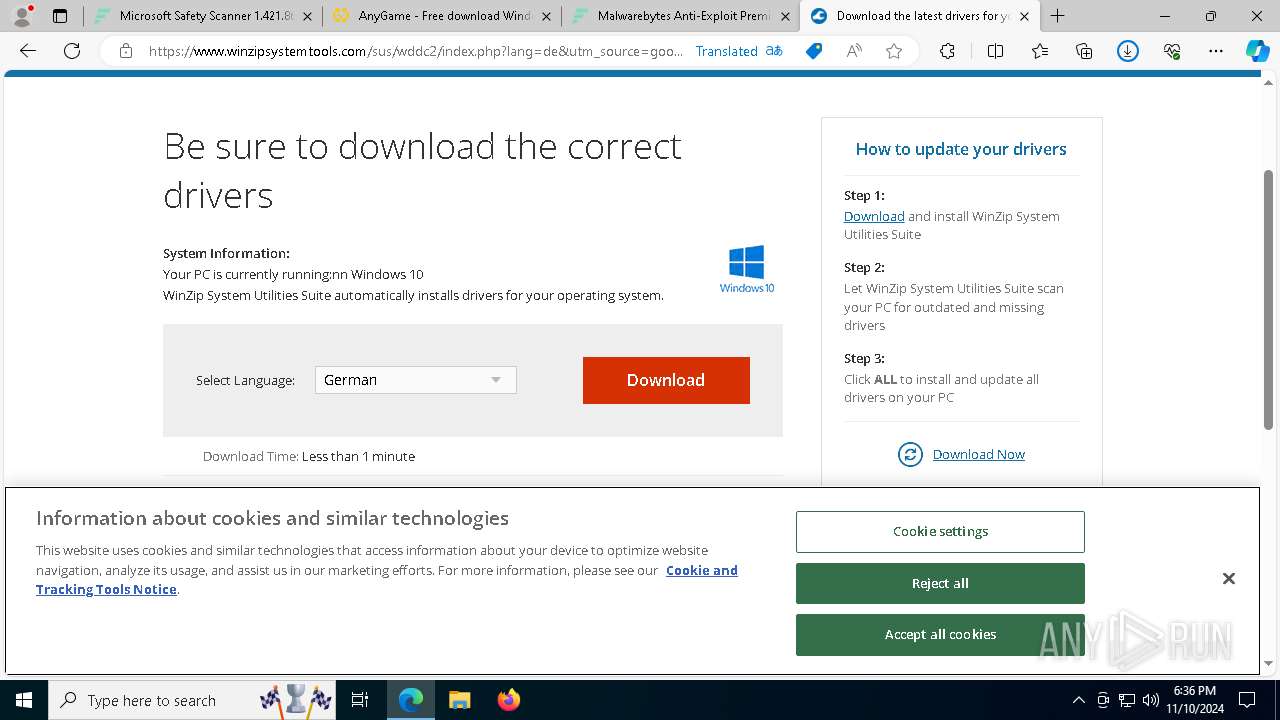1280x720 pixels.
Task: Open split screen view
Action: [995, 51]
